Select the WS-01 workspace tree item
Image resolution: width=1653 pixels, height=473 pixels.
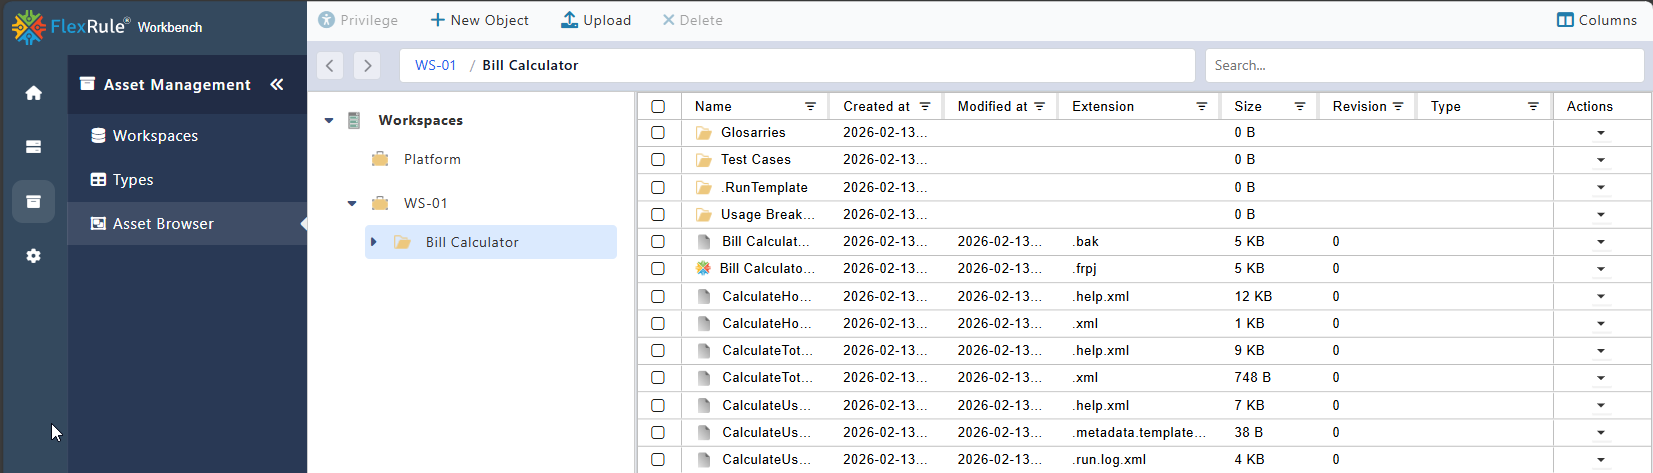point(426,203)
